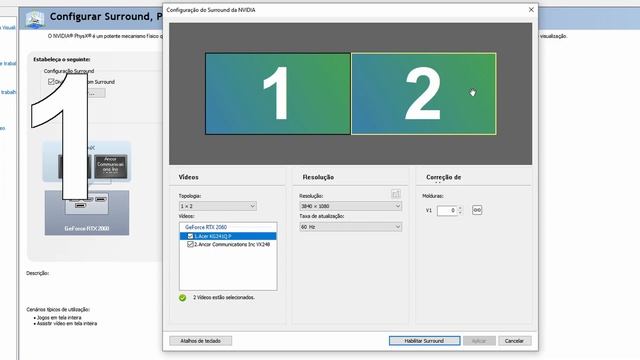
Task: Uncheck the 1.Acer KG241Q P display
Action: (190, 236)
